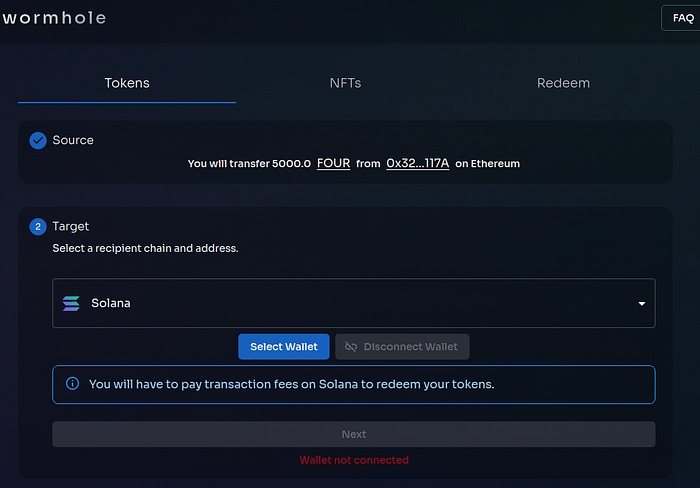Viewport: 700px width, 488px height.
Task: Click the Next button
Action: pos(353,434)
